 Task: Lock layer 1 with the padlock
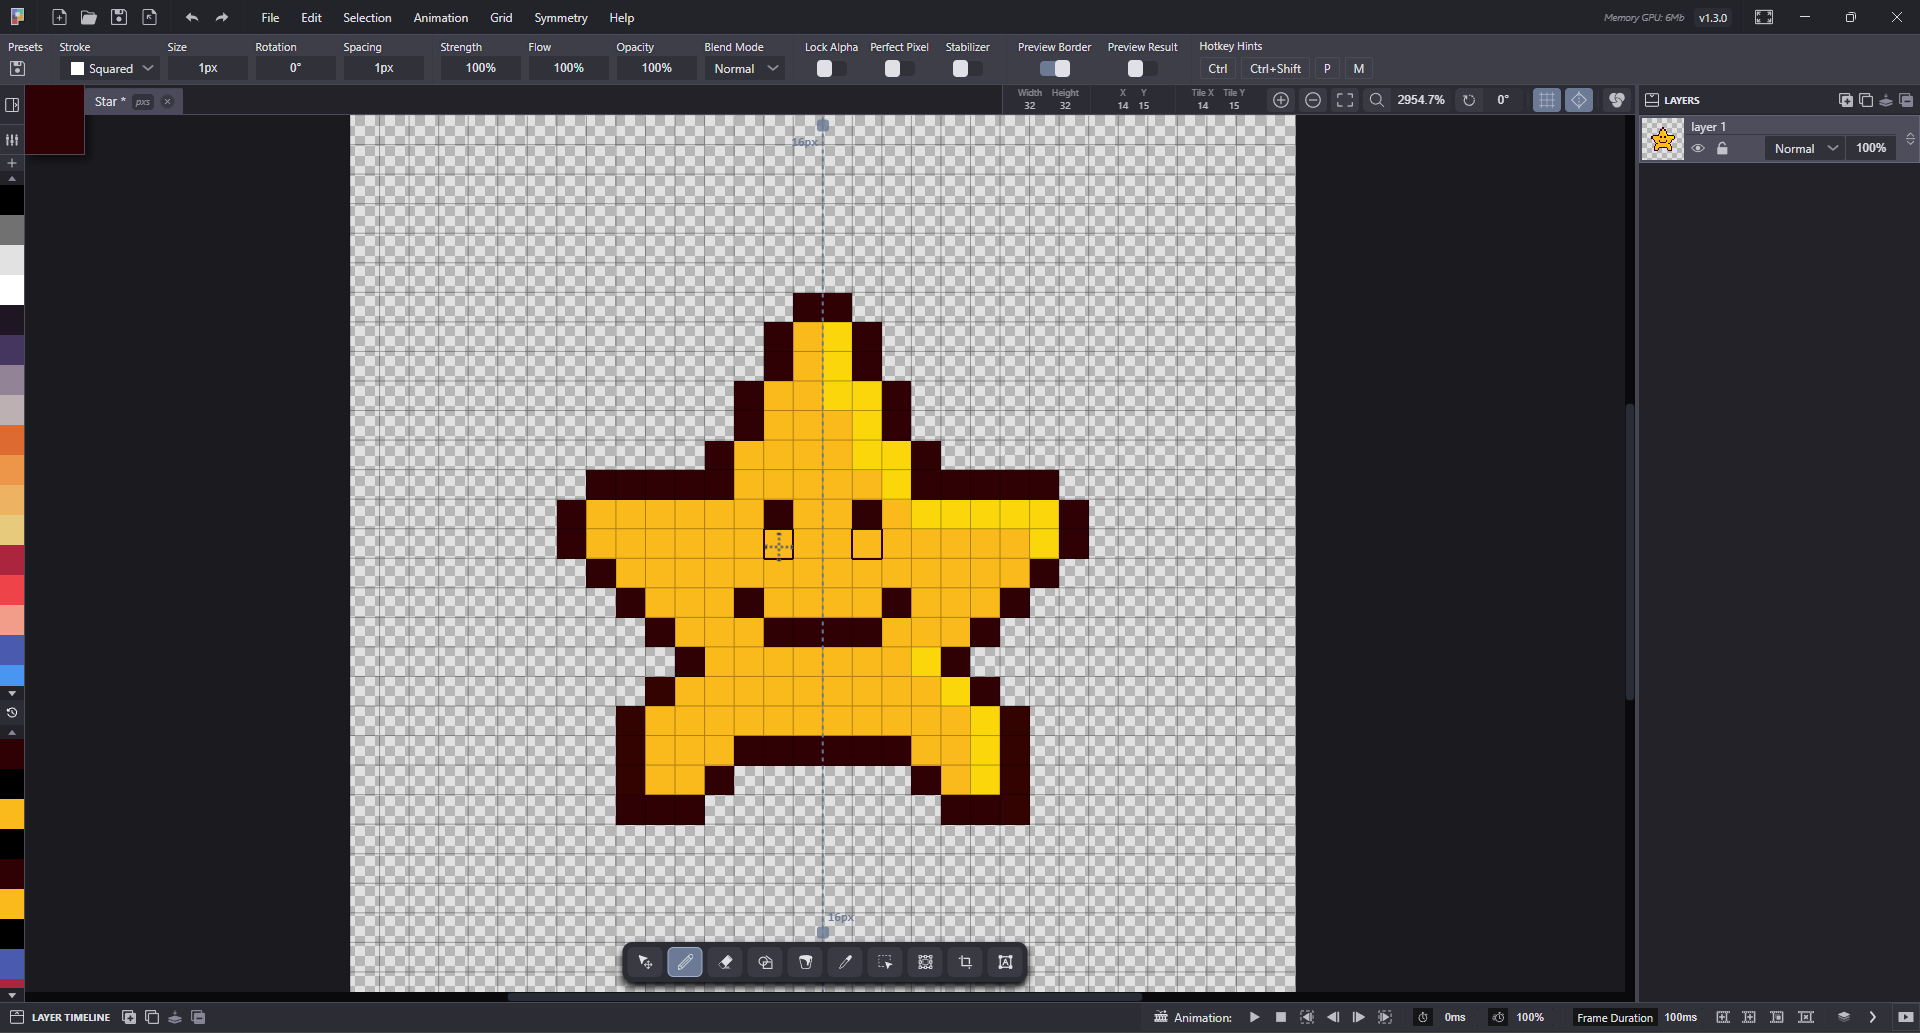1722,148
